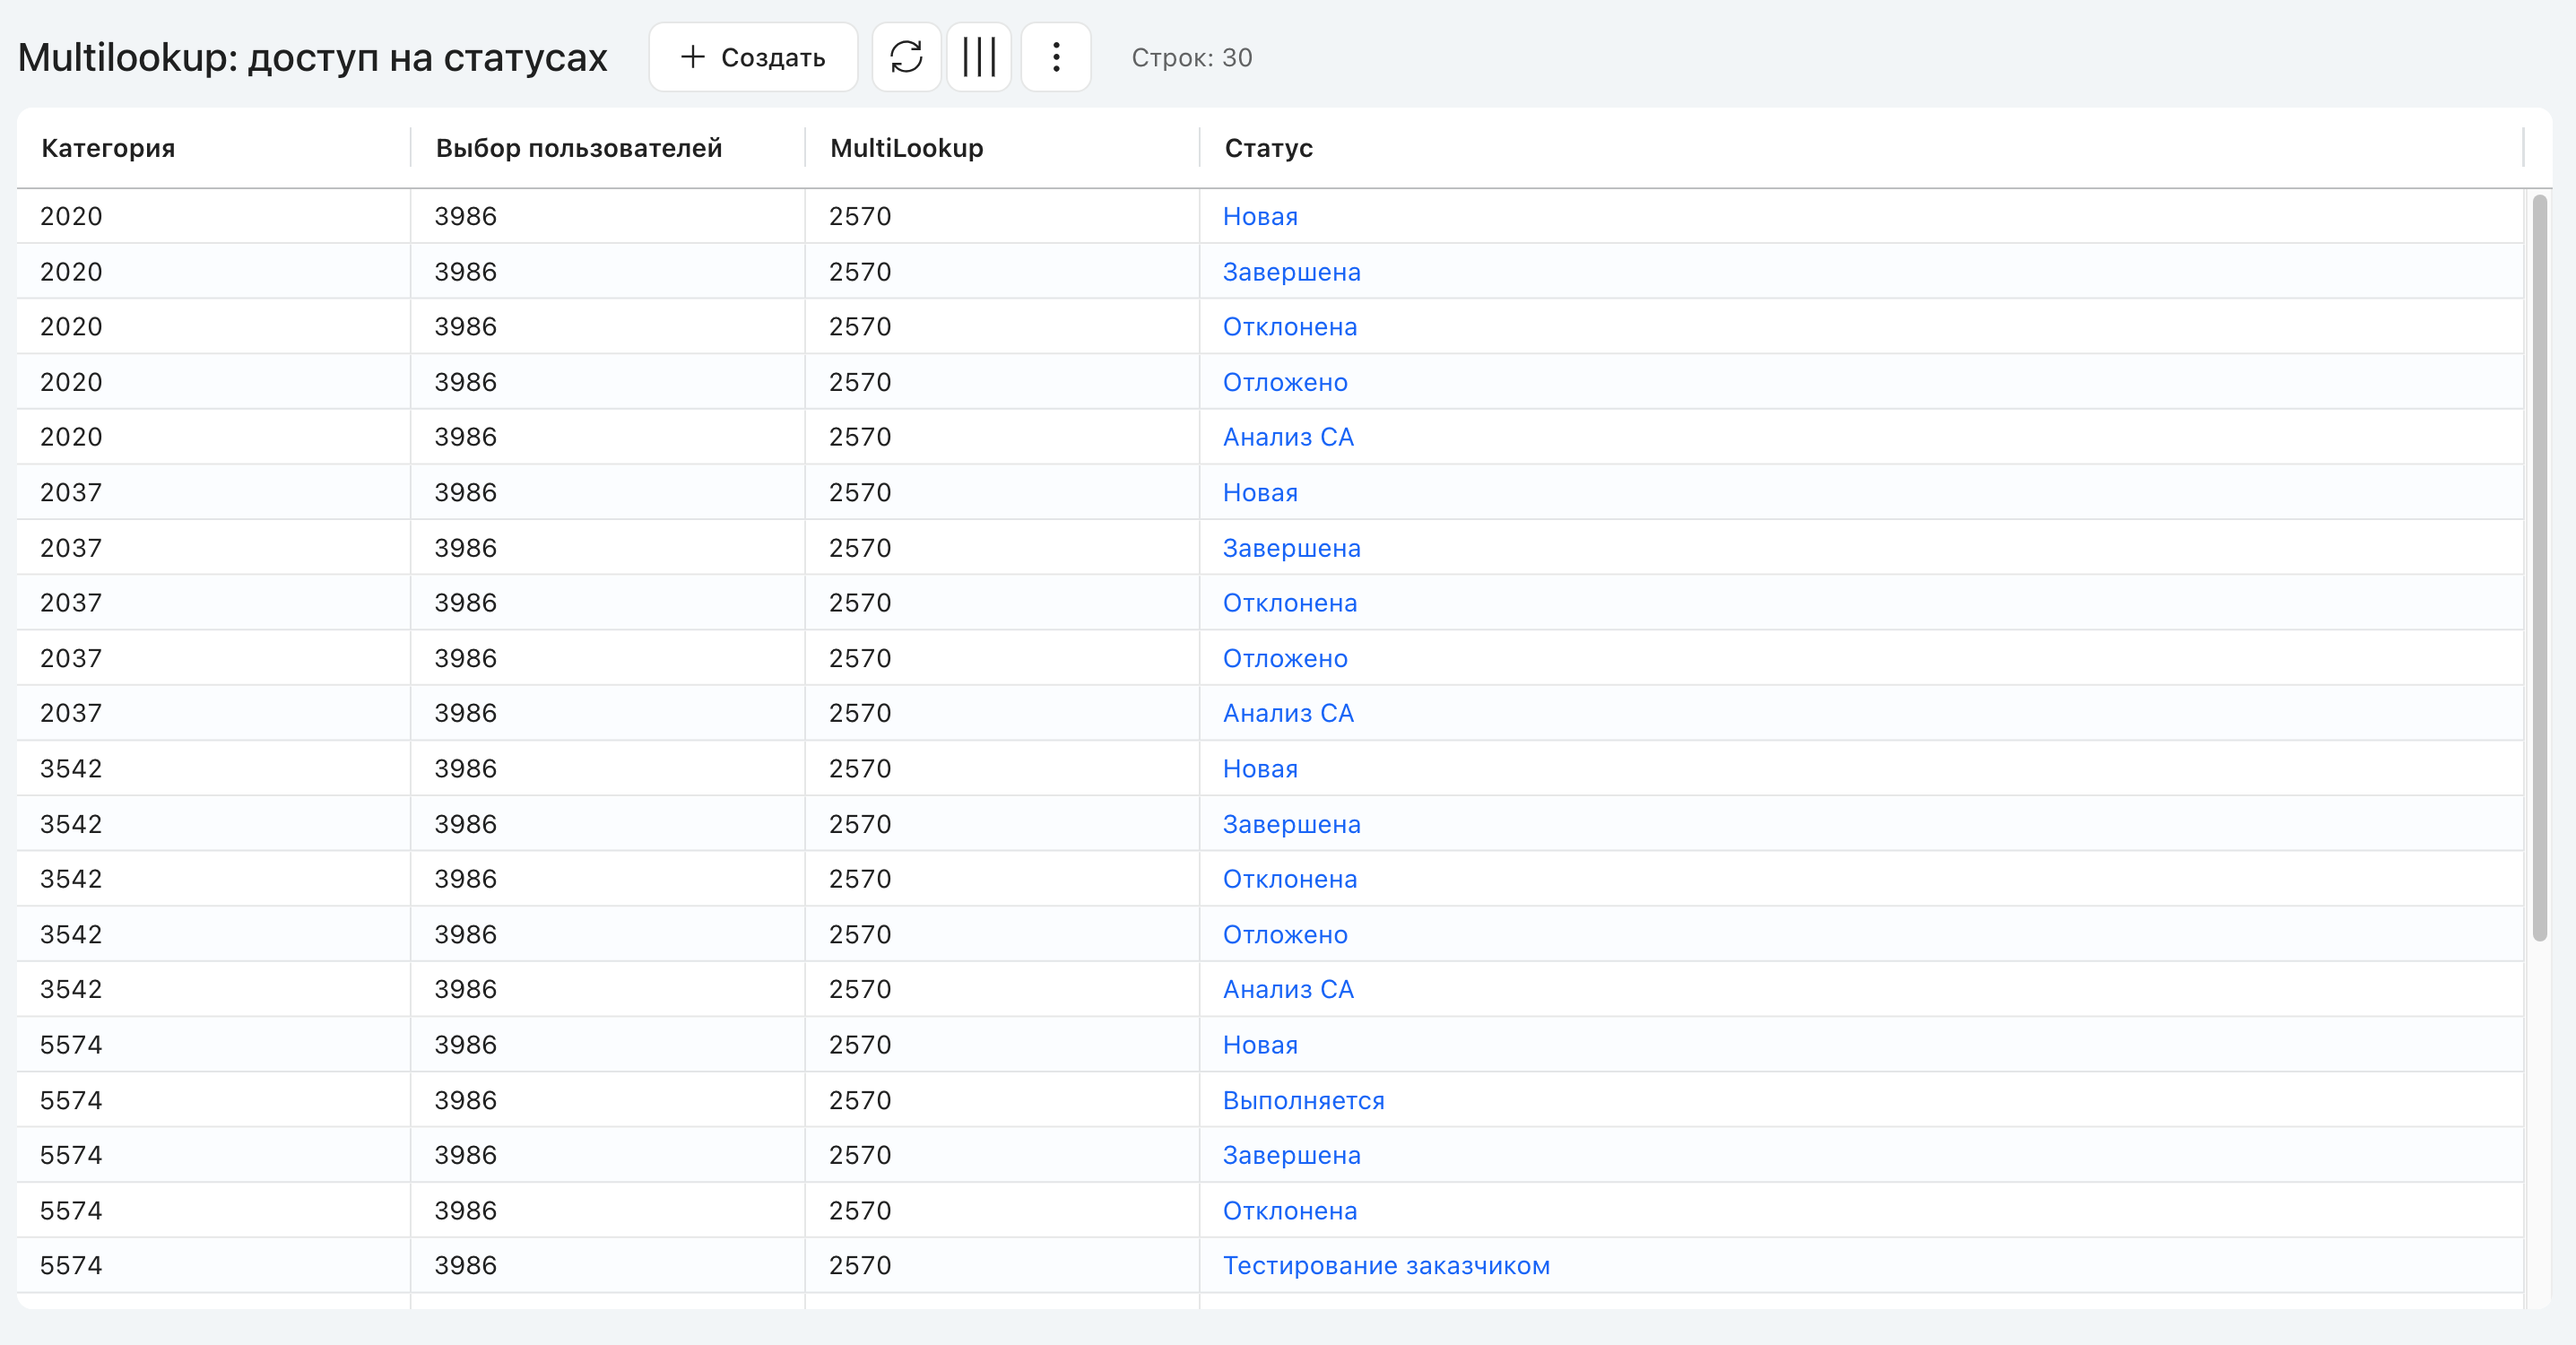Open the Новая link in first 2020 row
Viewport: 2576px width, 1345px height.
coord(1260,216)
